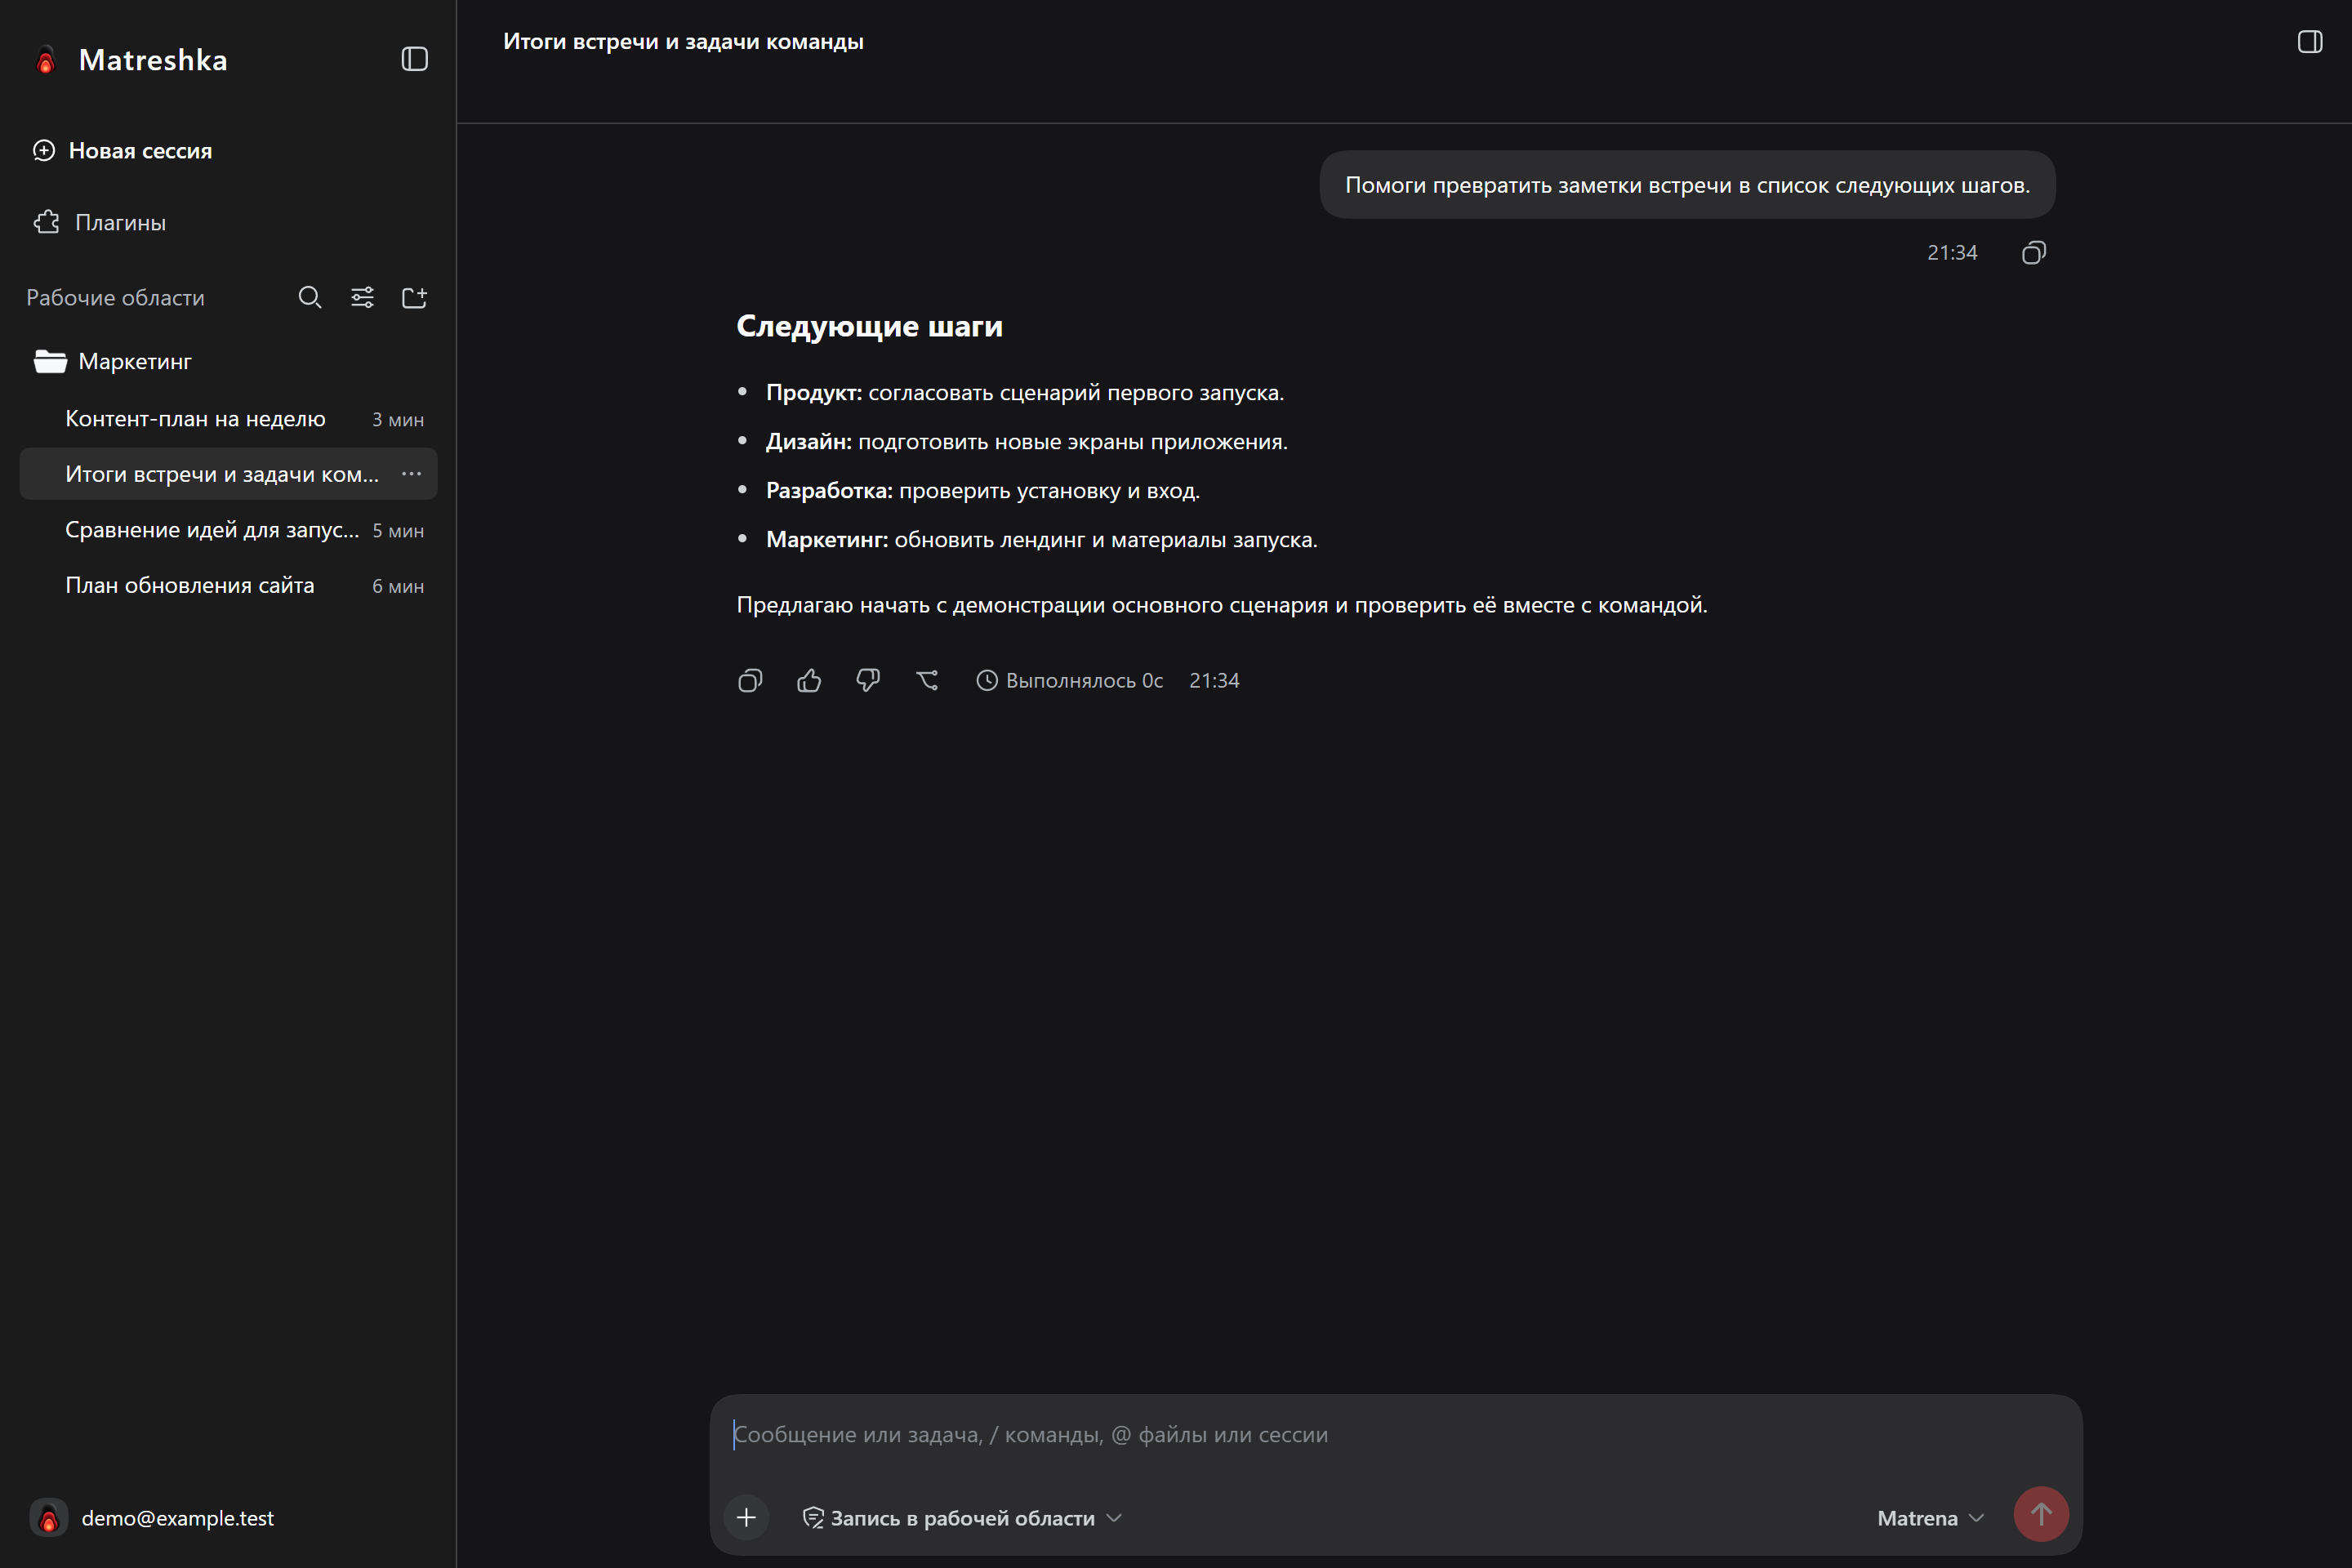This screenshot has height=1568, width=2352.
Task: Click the Следующие шаги heading
Action: (869, 326)
